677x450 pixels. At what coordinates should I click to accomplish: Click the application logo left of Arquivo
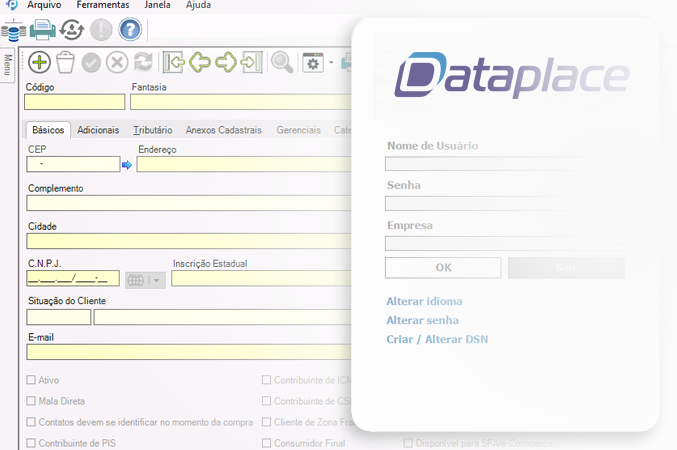pyautogui.click(x=12, y=4)
